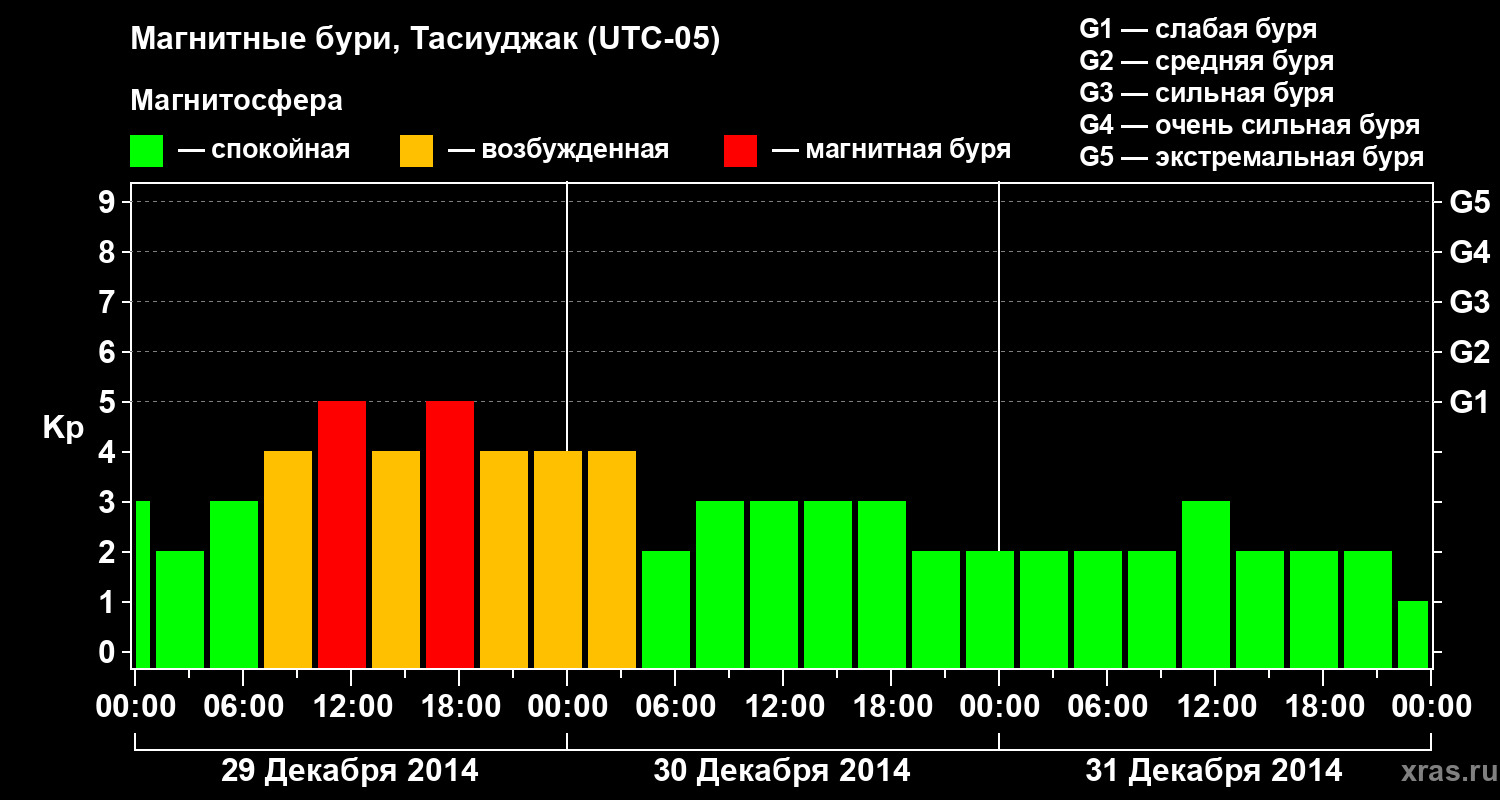
Task: Click the orange bar between the two red bars
Action: tap(396, 559)
